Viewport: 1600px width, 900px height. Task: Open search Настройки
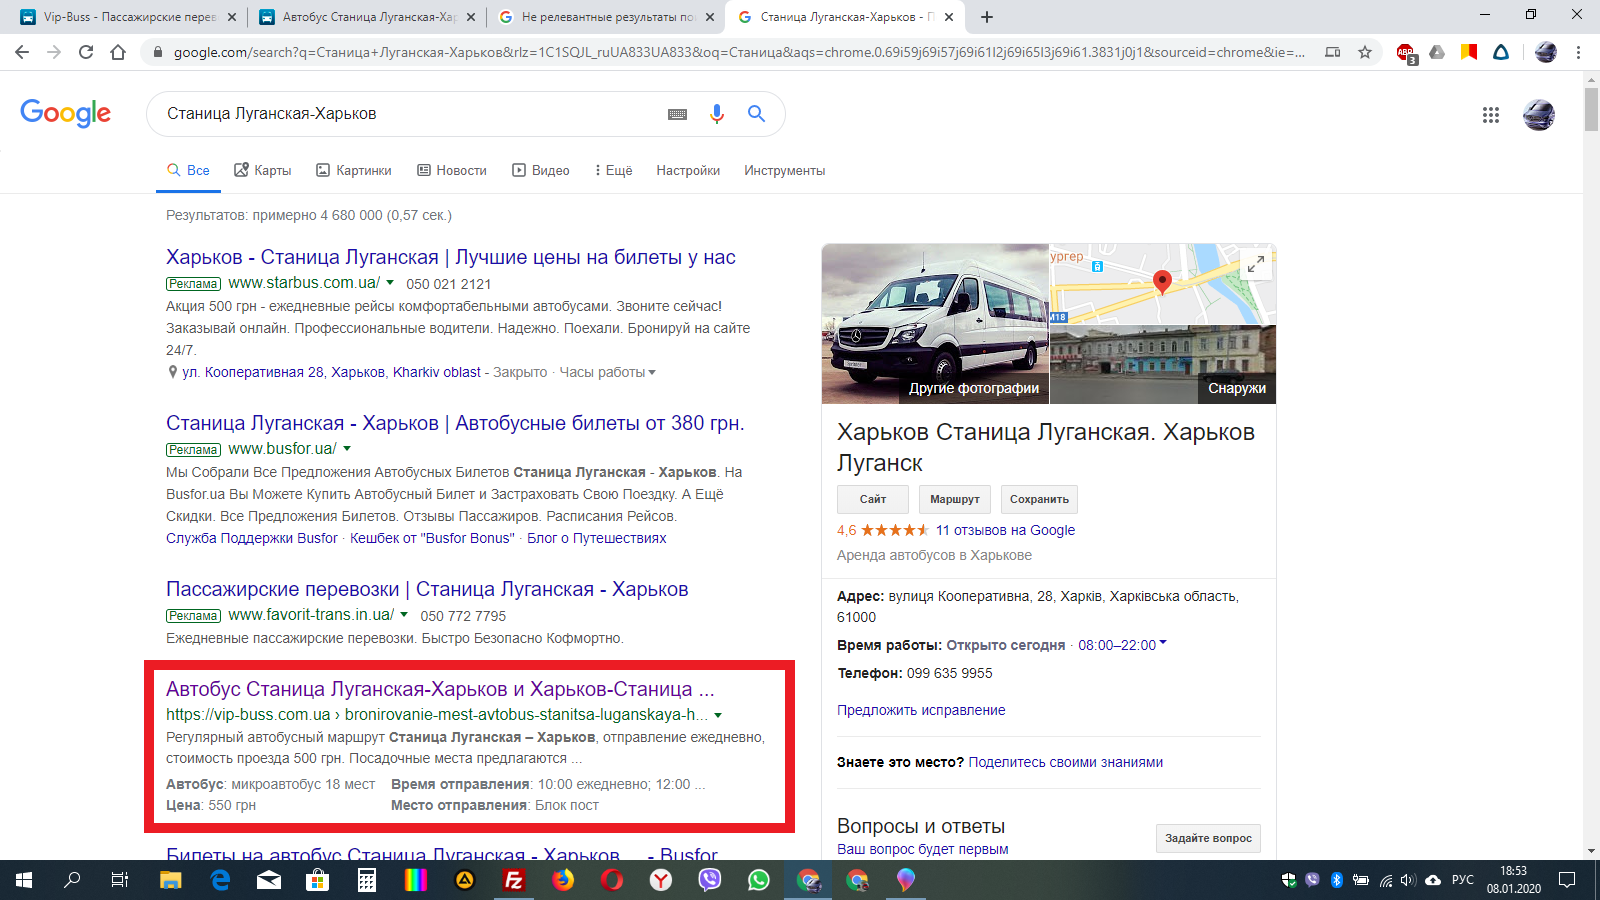tap(688, 170)
